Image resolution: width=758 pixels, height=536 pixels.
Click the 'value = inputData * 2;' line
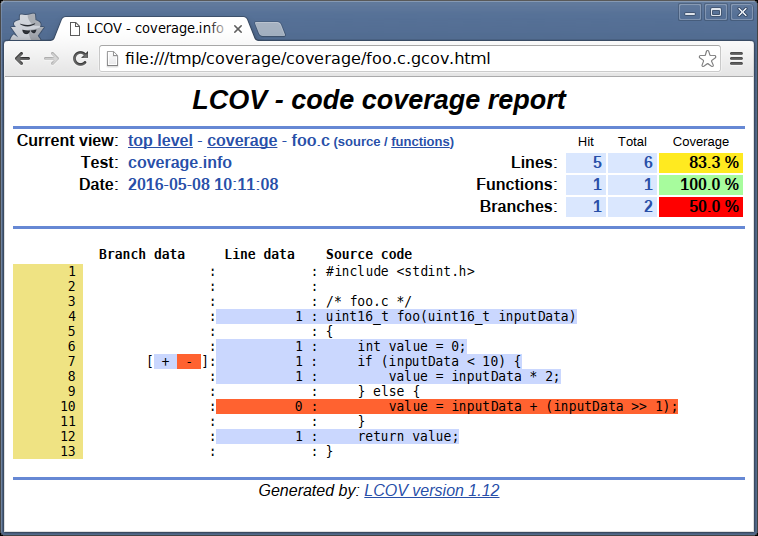coord(474,377)
